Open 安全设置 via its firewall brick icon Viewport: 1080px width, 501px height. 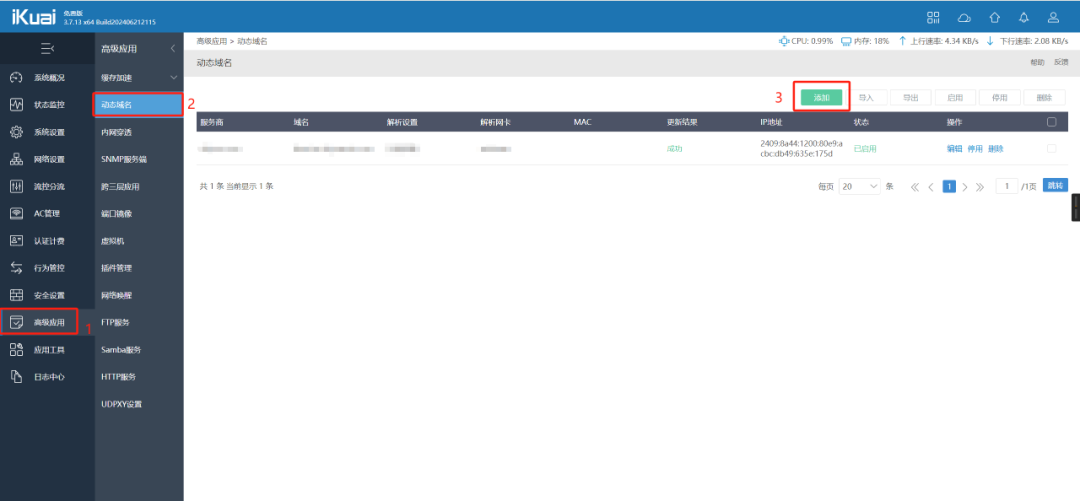(x=17, y=295)
